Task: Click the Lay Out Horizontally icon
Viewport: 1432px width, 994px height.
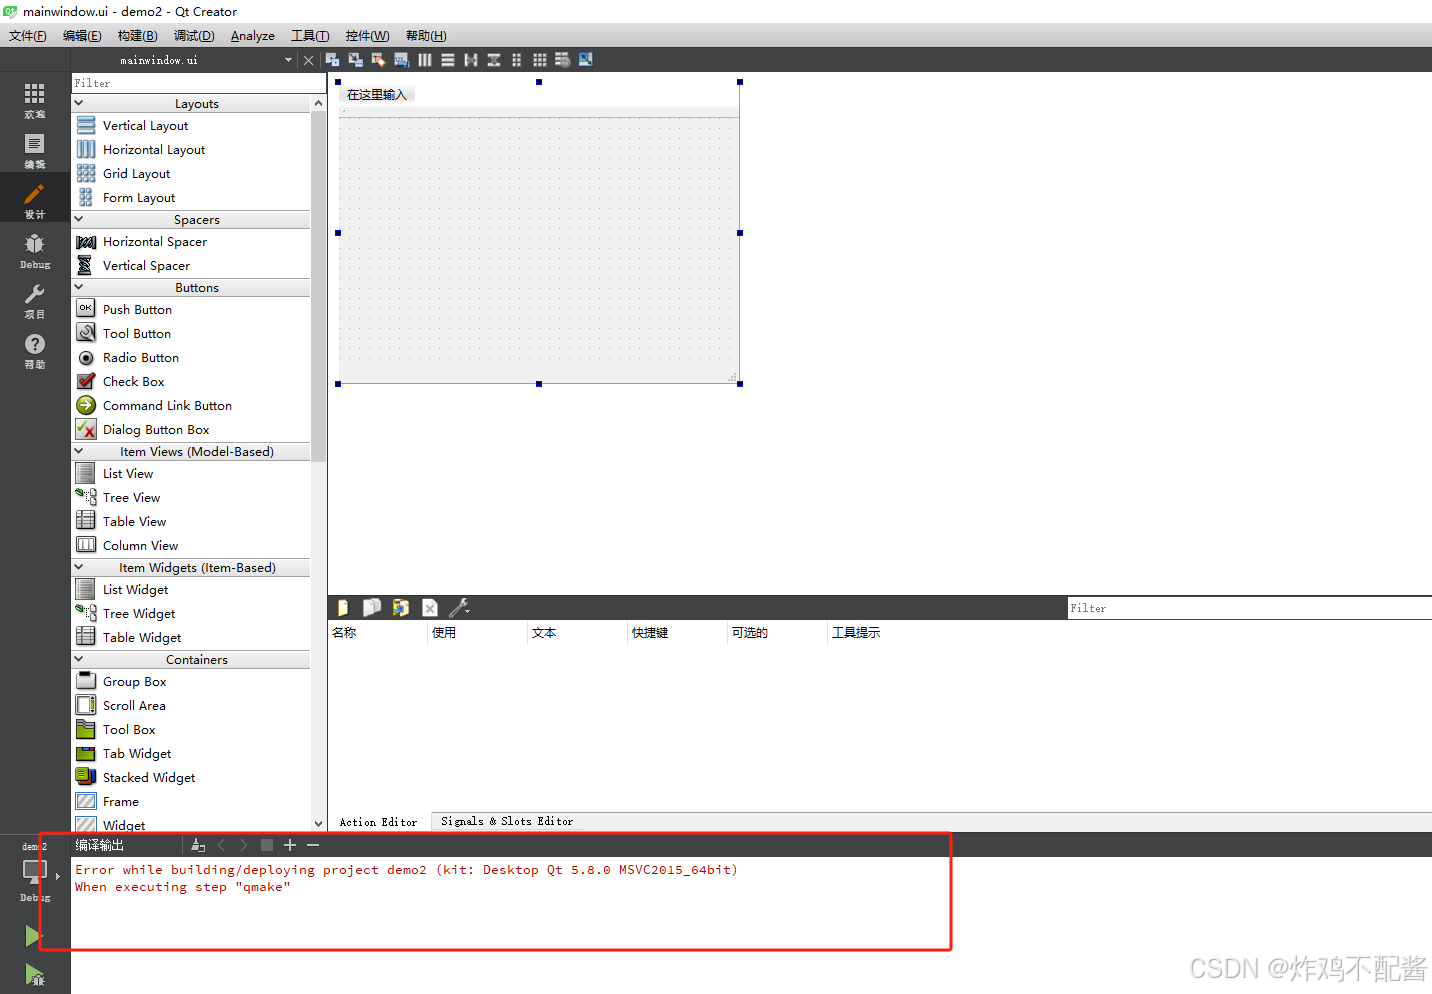Action: [x=424, y=59]
